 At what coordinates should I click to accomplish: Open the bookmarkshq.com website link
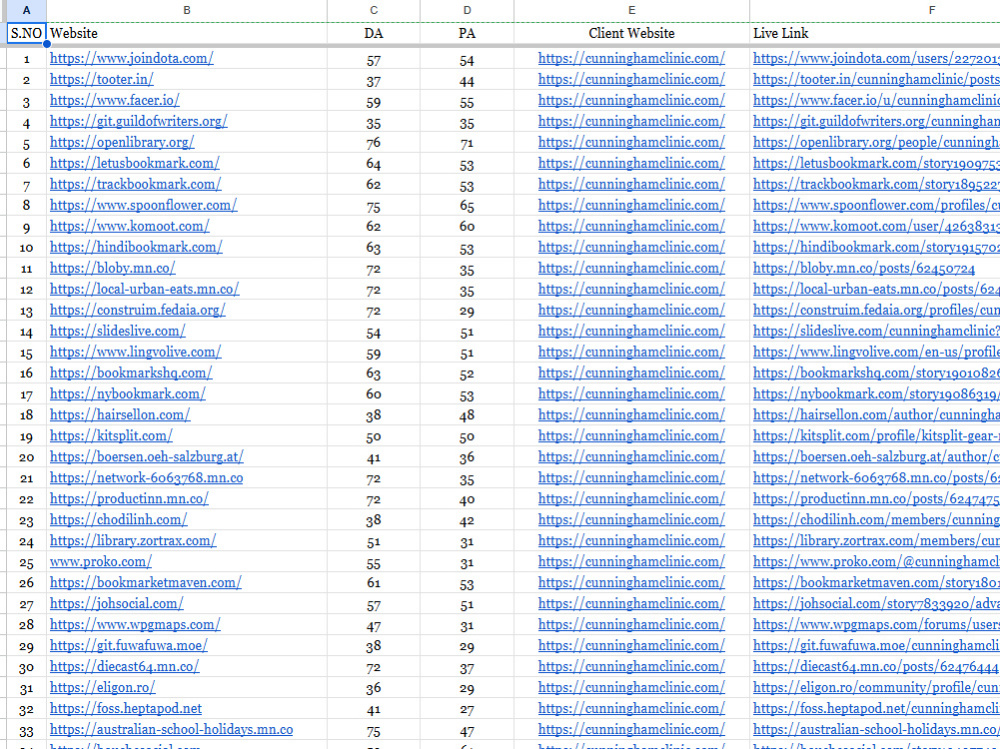tap(131, 373)
